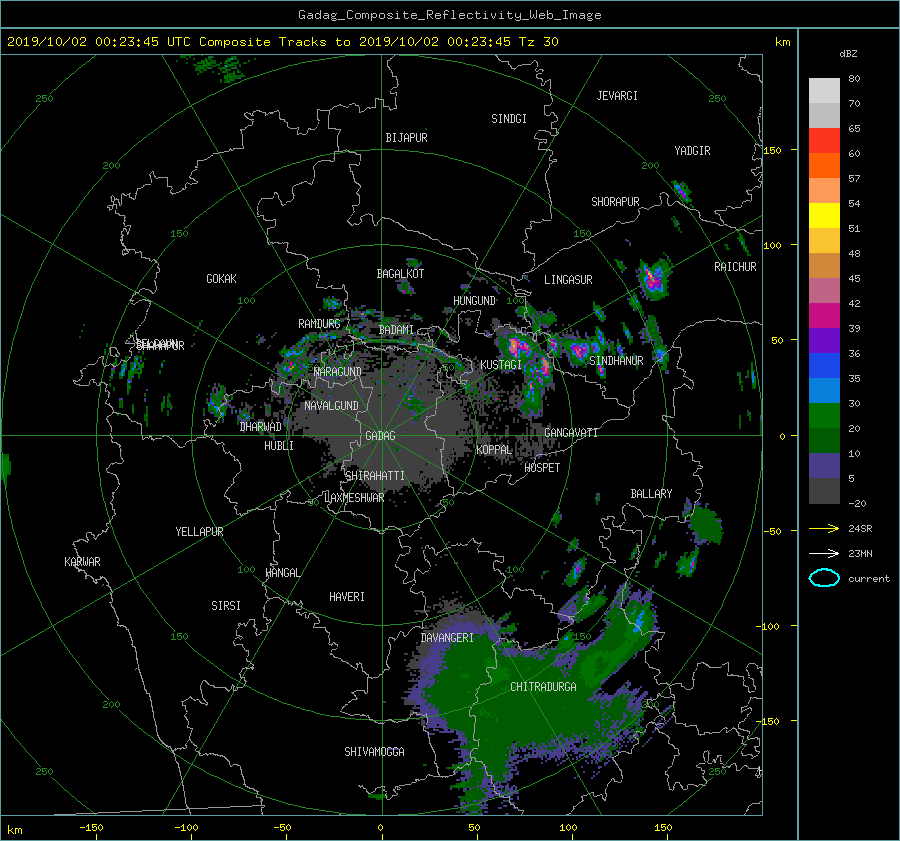Select the YADGIR label

click(x=692, y=151)
